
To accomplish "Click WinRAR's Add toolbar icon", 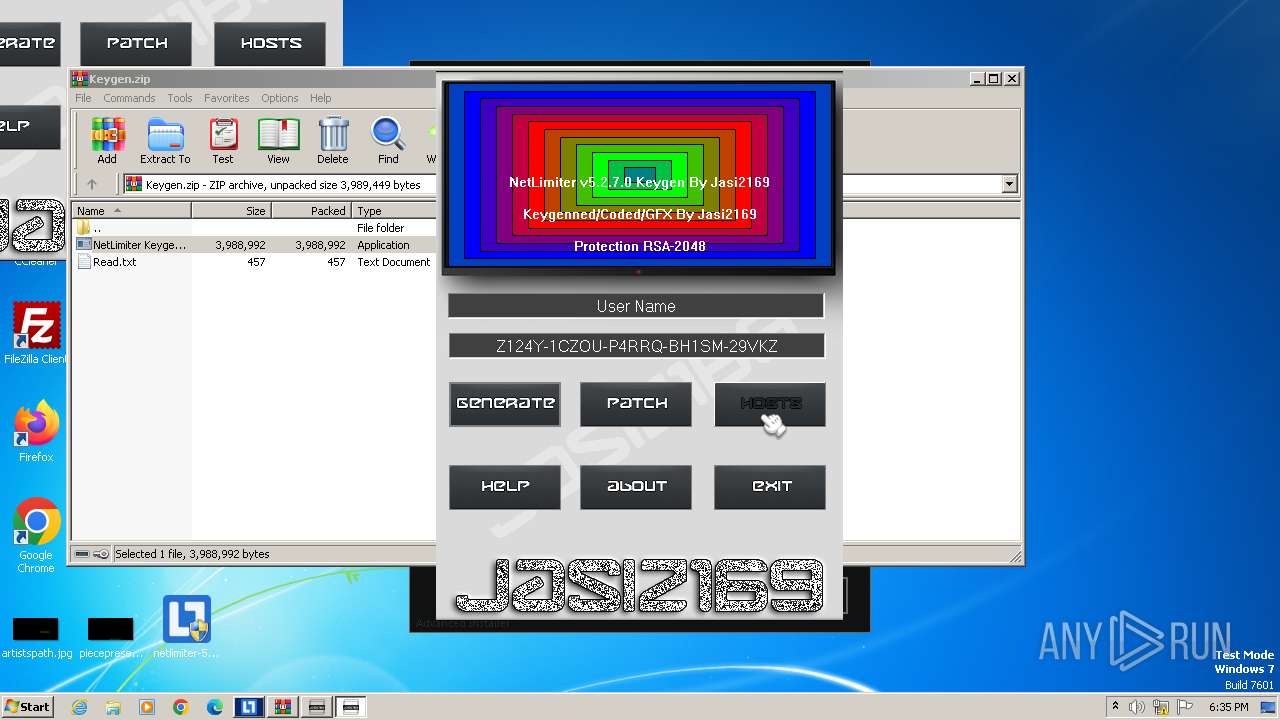I will 107,140.
